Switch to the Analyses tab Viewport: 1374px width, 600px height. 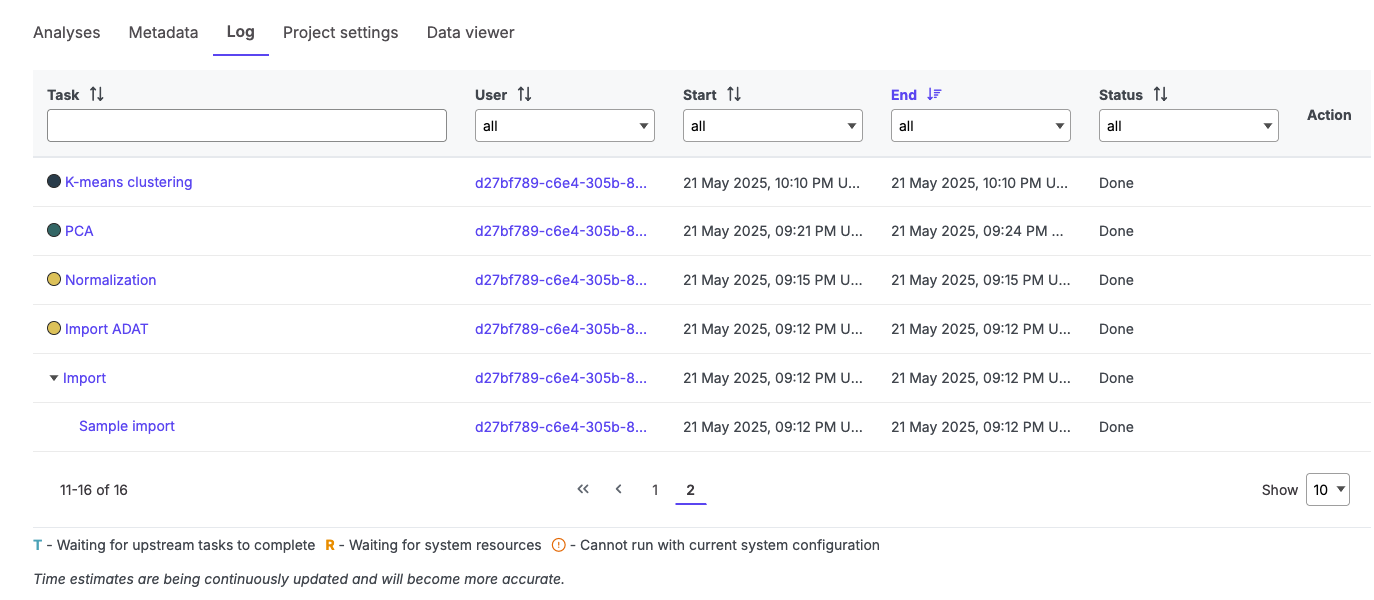[x=67, y=32]
